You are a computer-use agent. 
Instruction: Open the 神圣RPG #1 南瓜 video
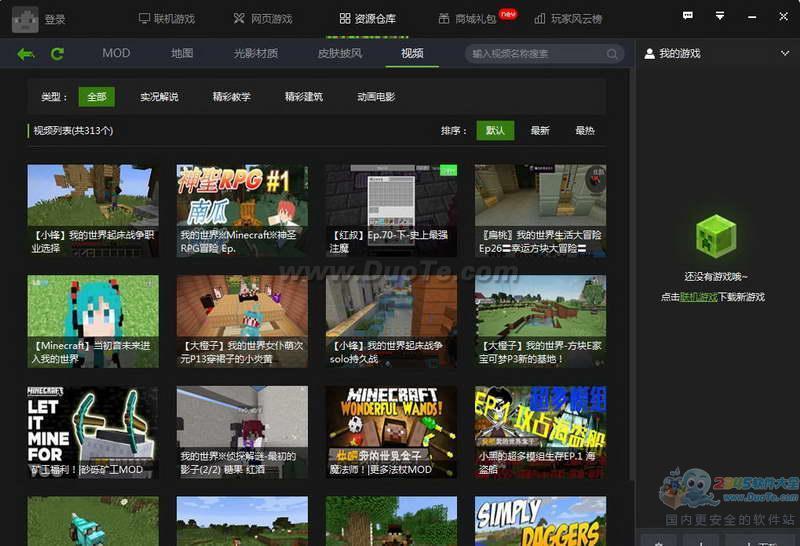242,210
